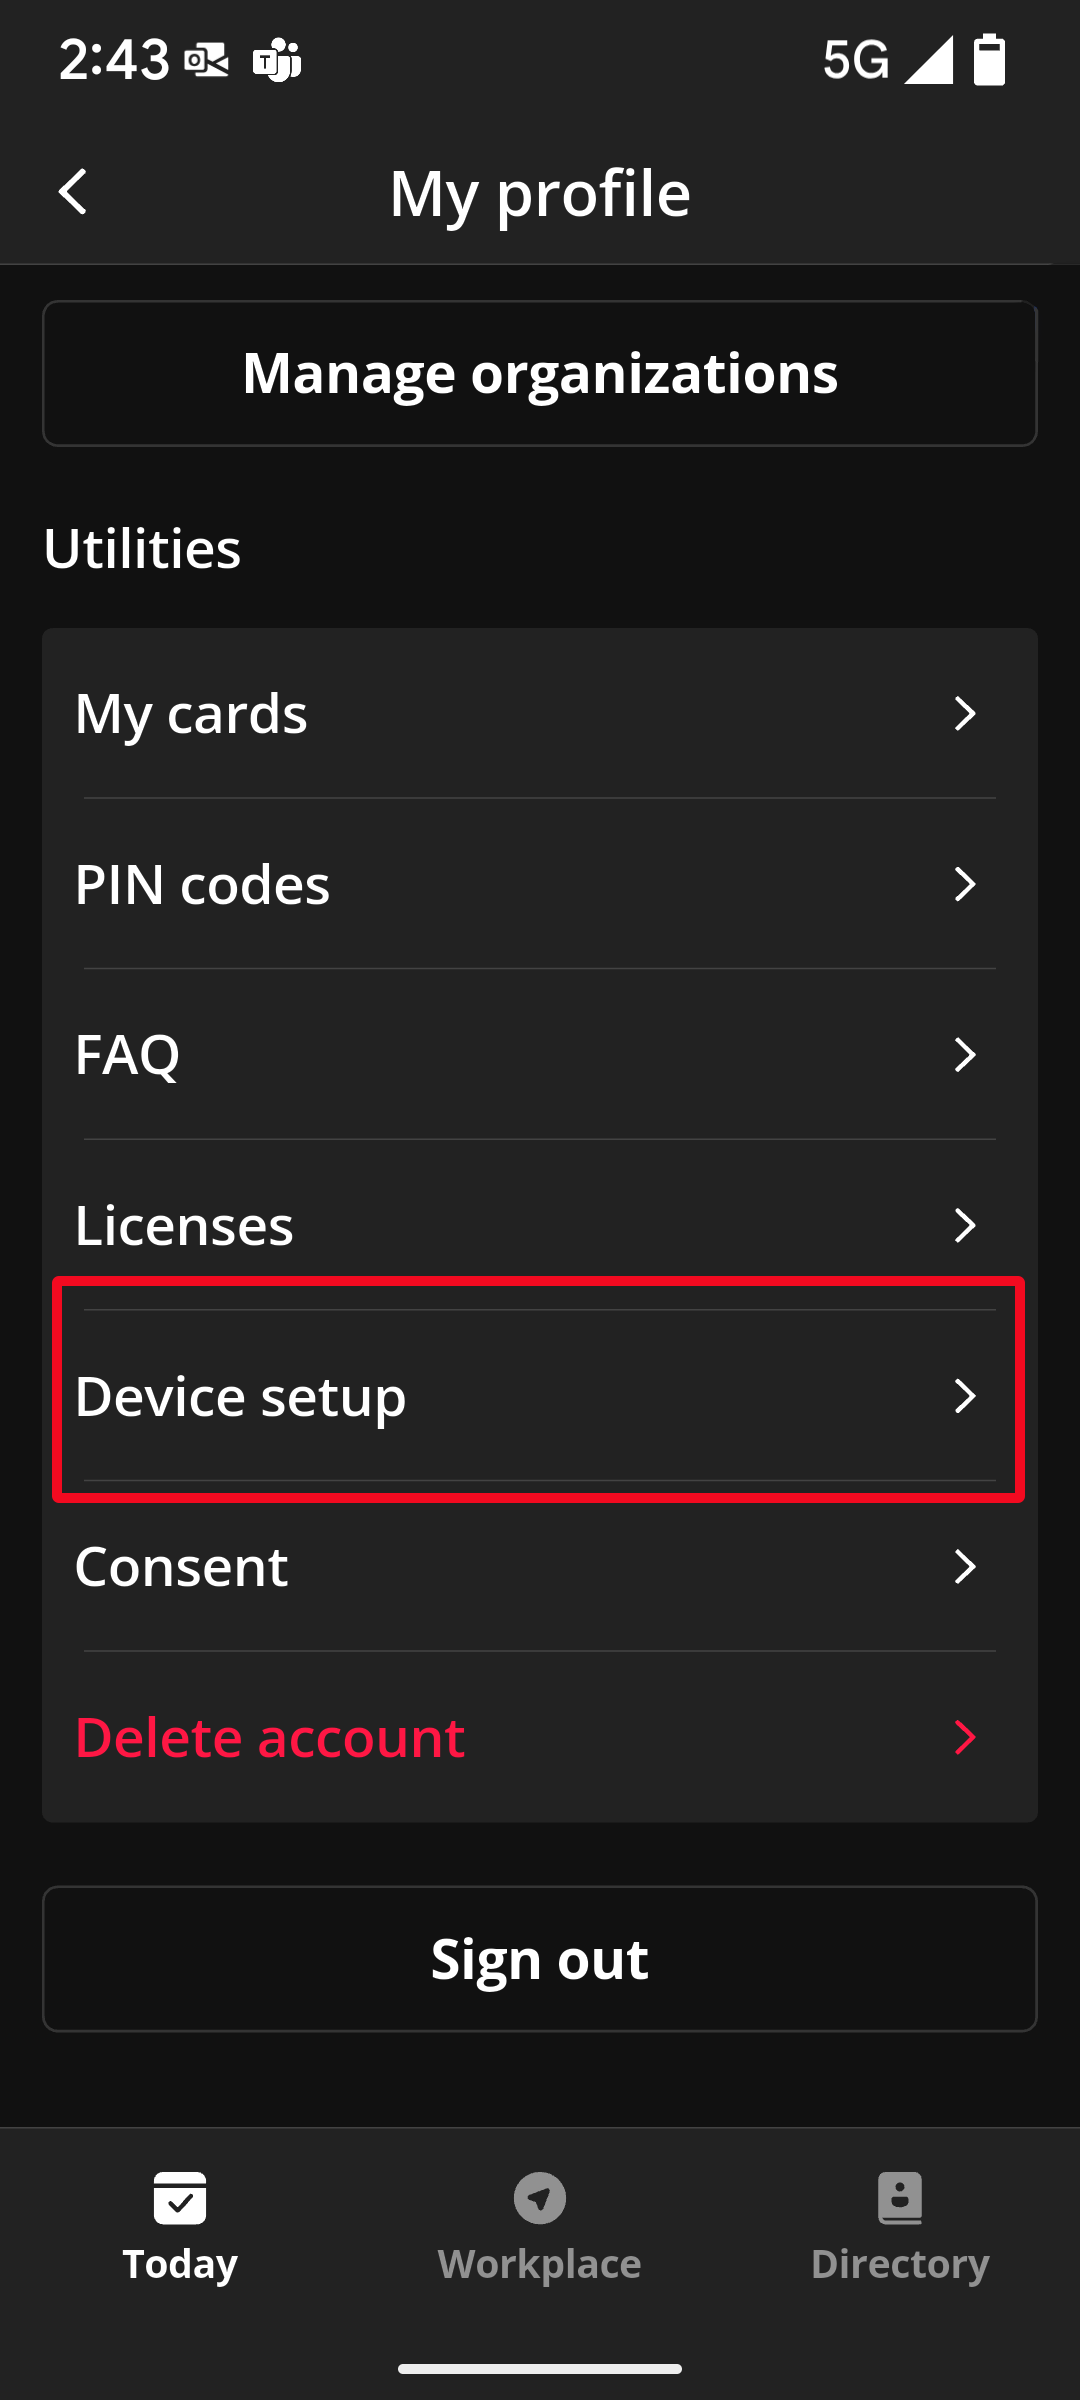Tap the bottom home gesture bar
The image size is (1080, 2400).
pyautogui.click(x=540, y=2369)
